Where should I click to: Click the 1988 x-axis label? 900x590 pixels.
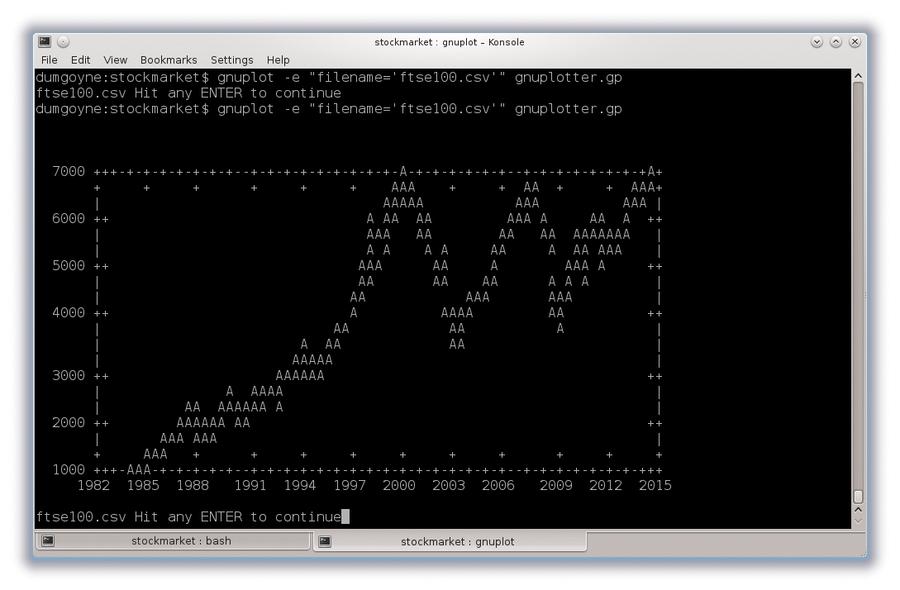click(x=193, y=486)
